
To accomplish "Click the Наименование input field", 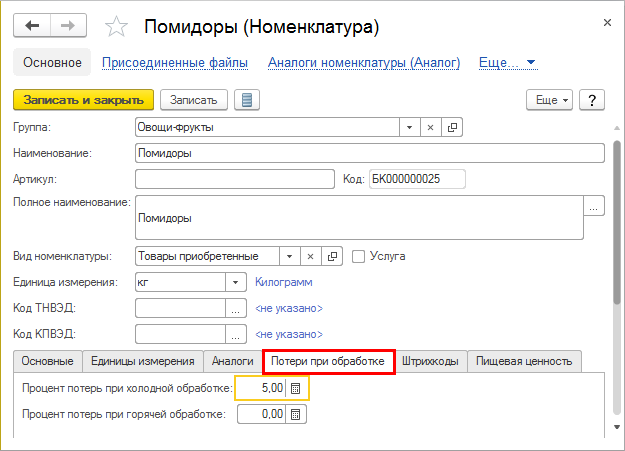I will tap(368, 153).
